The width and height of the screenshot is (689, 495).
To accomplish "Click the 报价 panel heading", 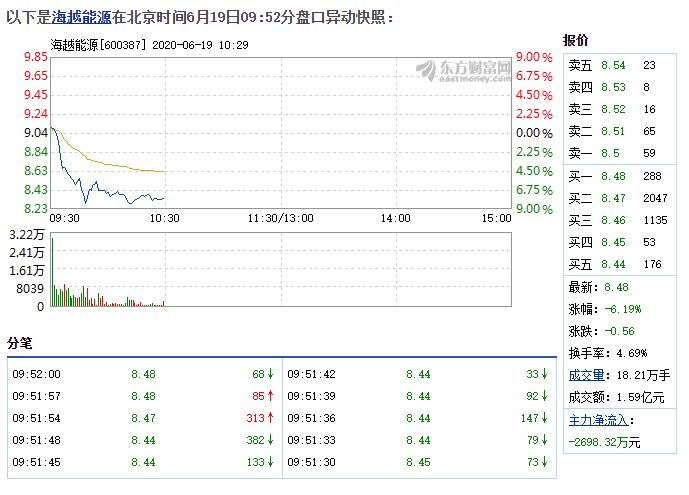I will point(575,40).
